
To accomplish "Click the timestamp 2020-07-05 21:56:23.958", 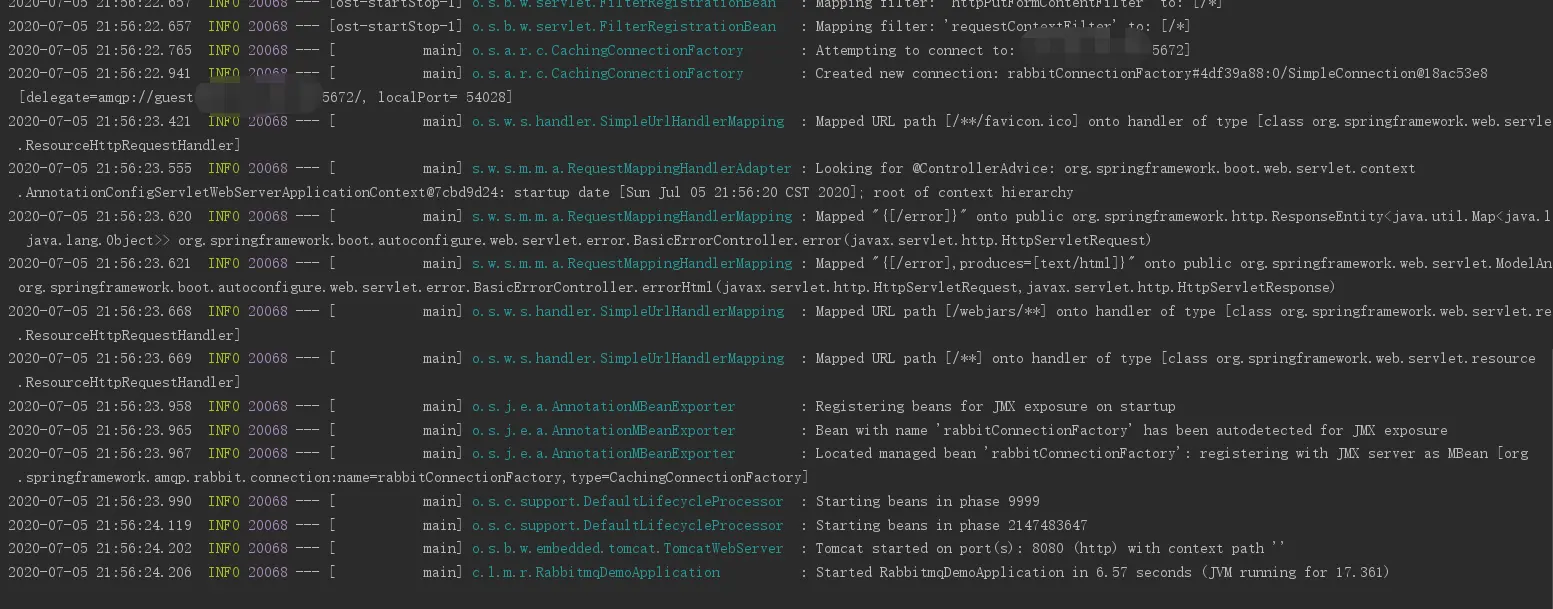I will pos(100,406).
